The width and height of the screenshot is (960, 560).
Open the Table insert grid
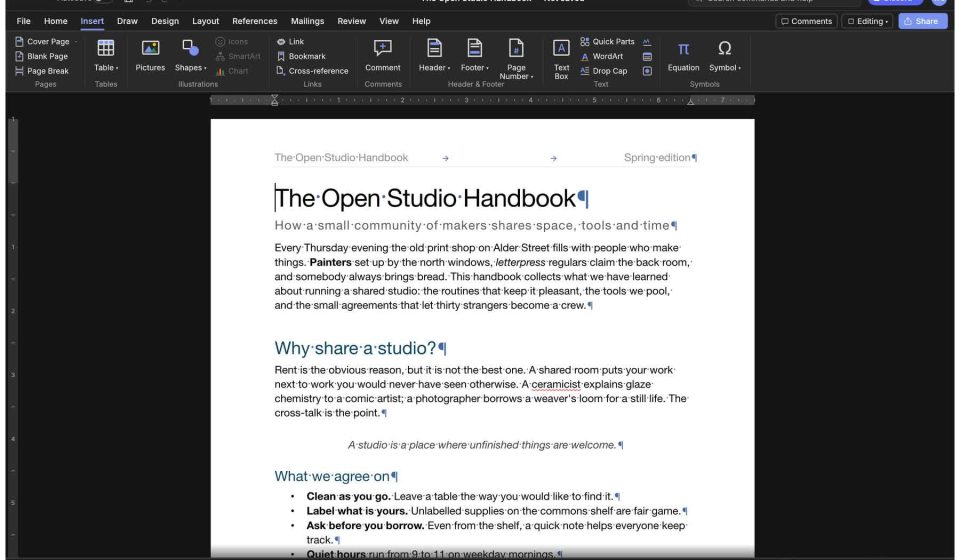coord(106,55)
